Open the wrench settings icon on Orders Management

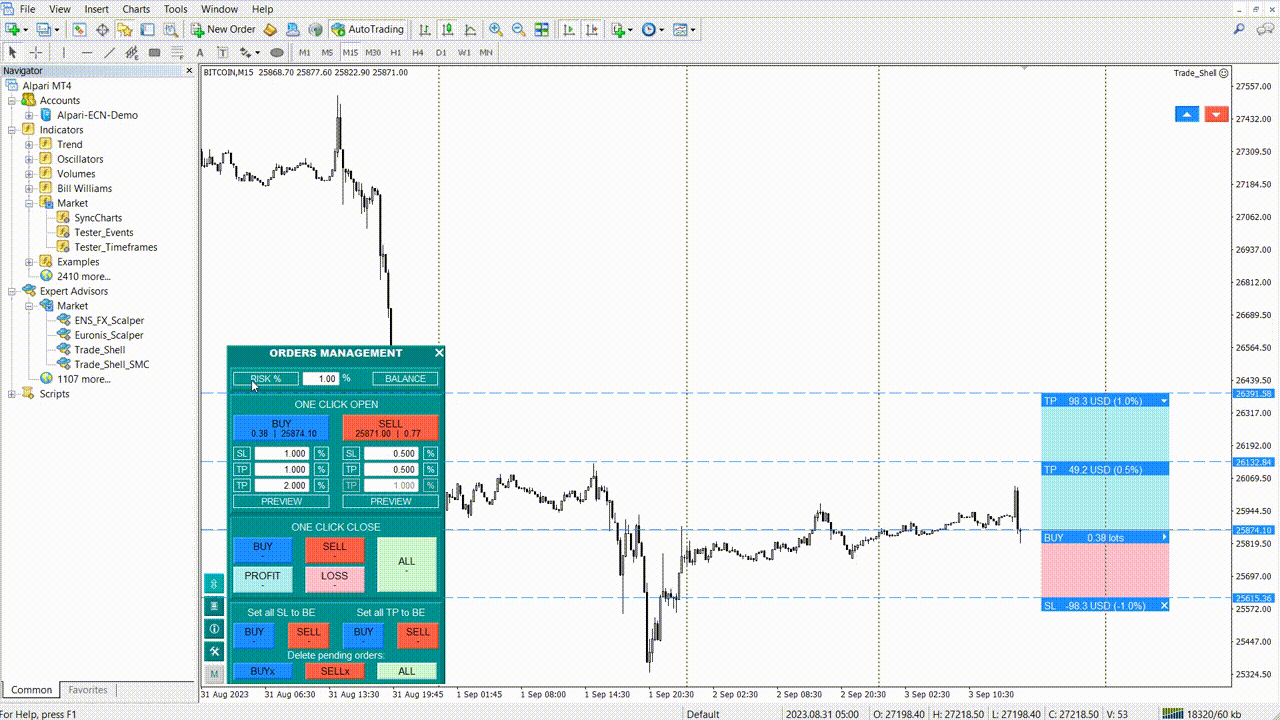214,651
